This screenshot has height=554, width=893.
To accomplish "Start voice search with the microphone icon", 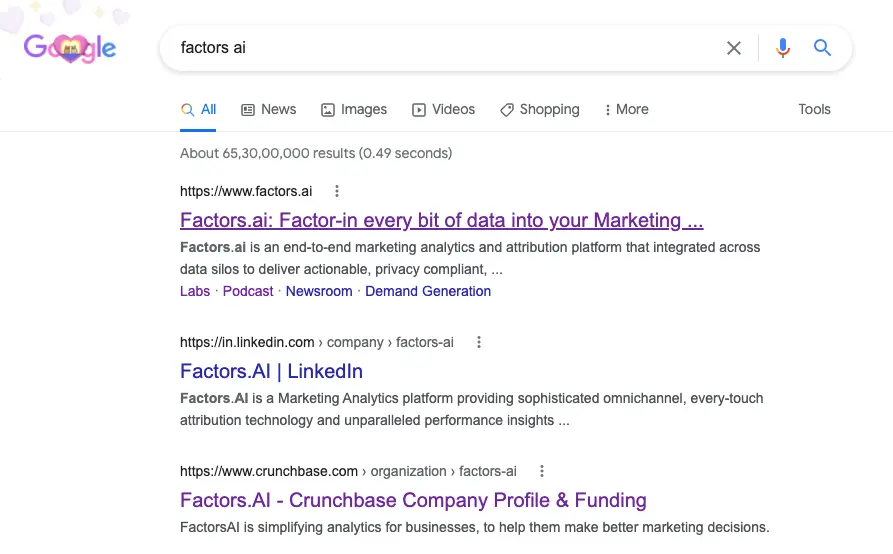I will [x=783, y=48].
